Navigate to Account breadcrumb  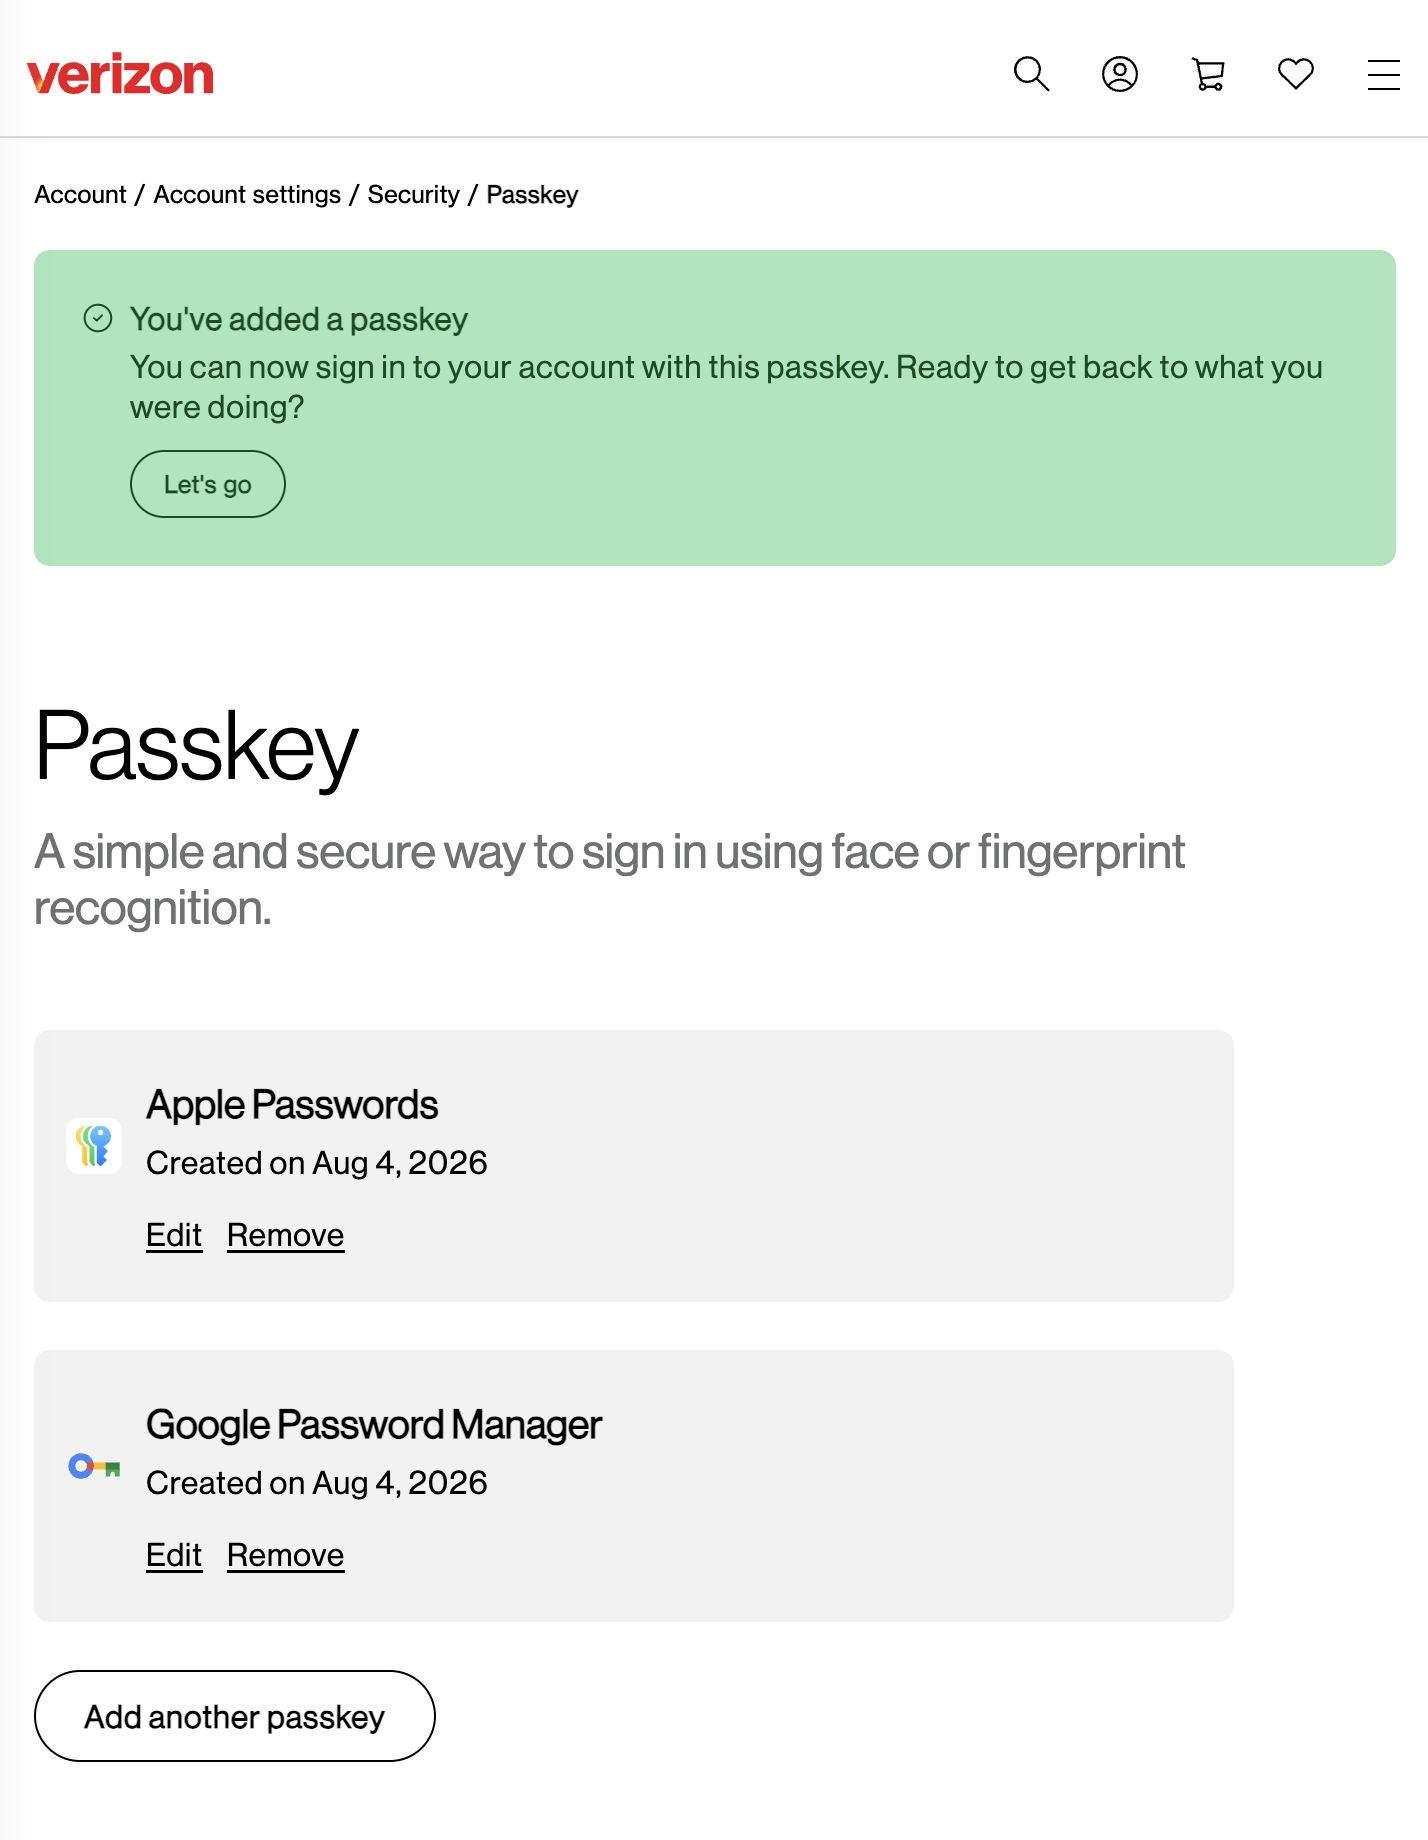(x=80, y=194)
